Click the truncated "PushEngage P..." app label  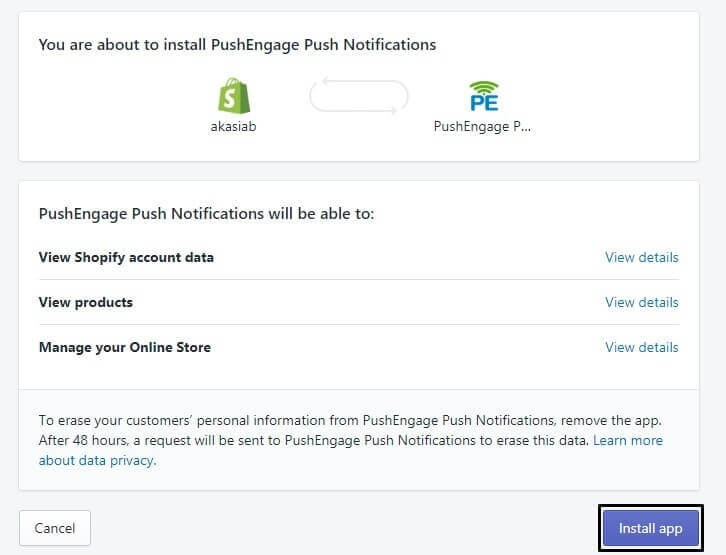tap(482, 127)
